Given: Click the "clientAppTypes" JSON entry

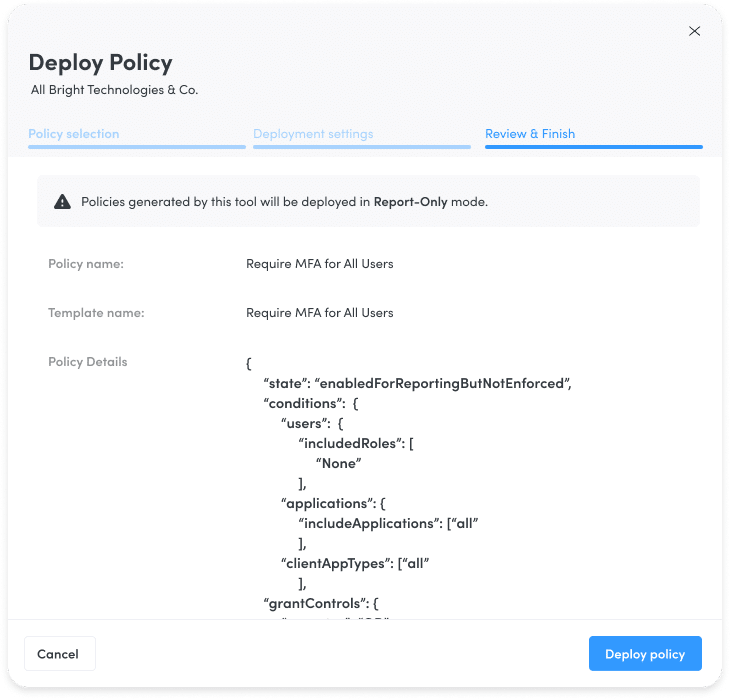Looking at the screenshot, I should (x=355, y=563).
